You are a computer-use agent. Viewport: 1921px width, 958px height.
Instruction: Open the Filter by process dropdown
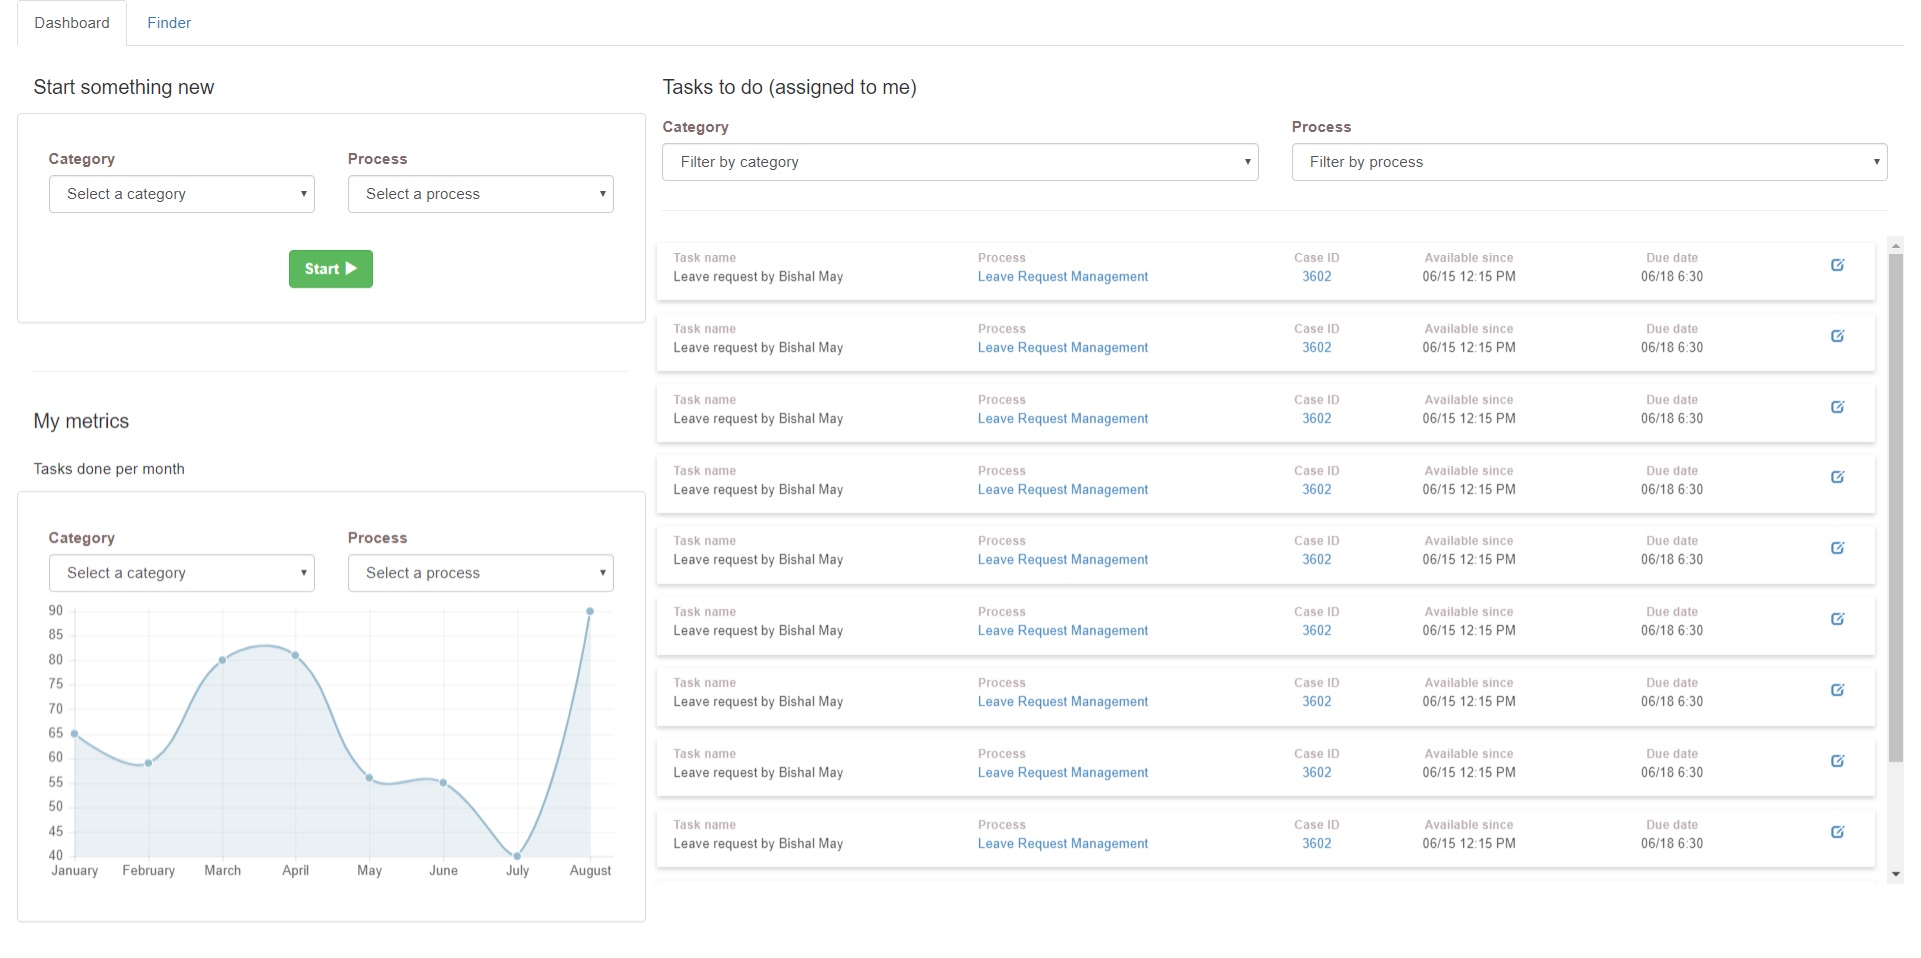1588,162
